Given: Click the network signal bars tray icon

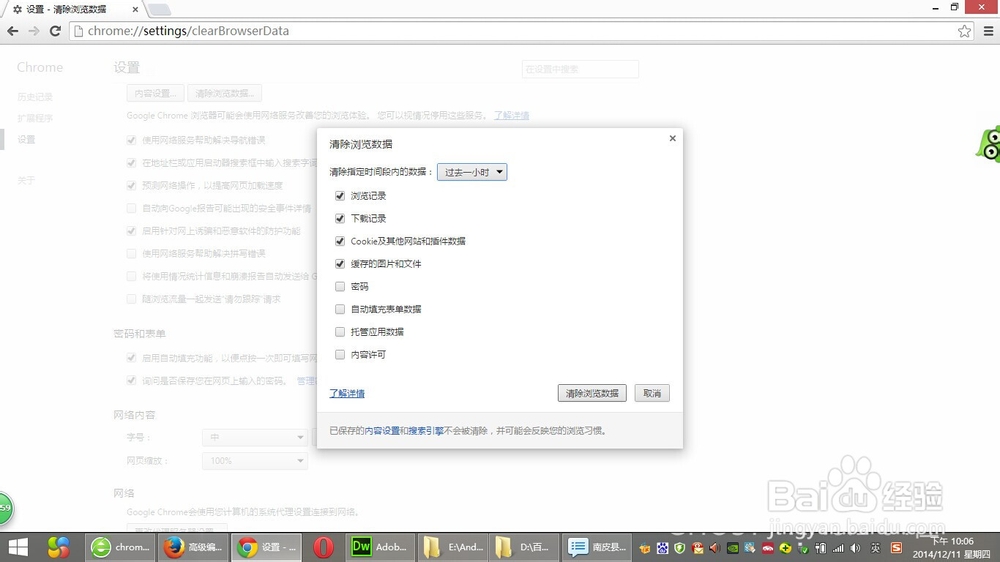Looking at the screenshot, I should (x=838, y=548).
